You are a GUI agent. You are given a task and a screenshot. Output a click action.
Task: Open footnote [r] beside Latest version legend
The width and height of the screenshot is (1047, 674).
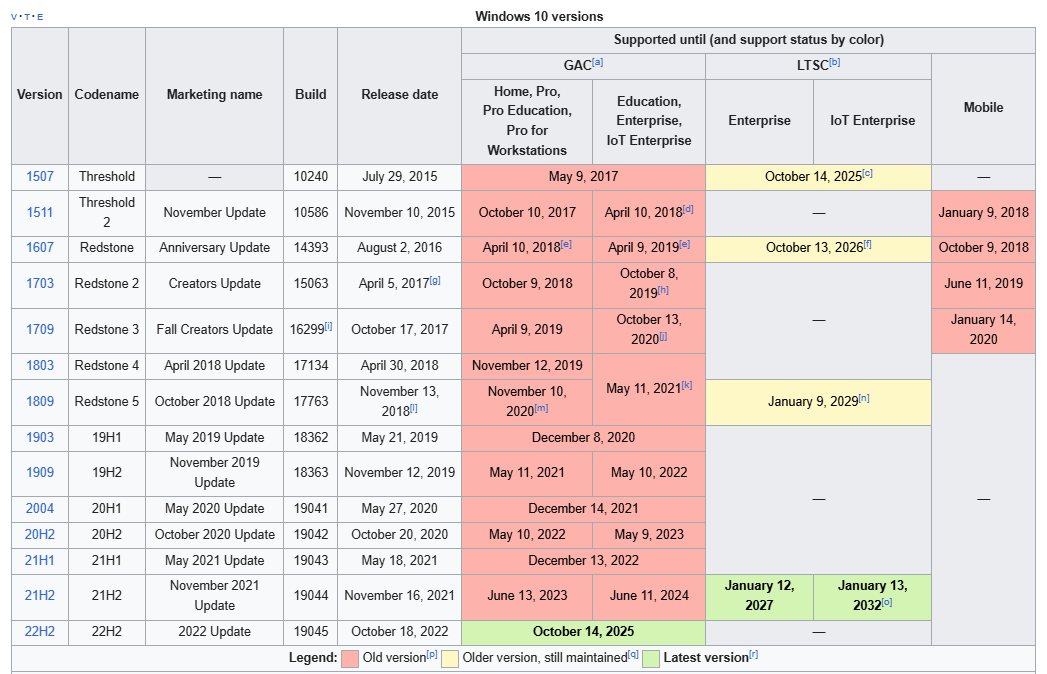[754, 655]
